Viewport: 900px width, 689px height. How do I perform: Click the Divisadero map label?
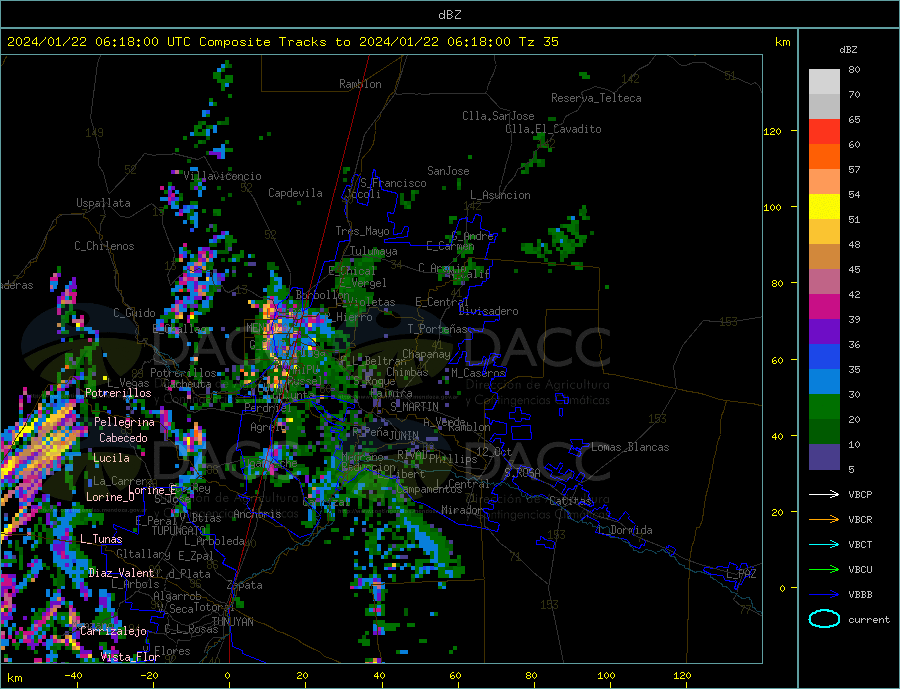click(x=488, y=311)
